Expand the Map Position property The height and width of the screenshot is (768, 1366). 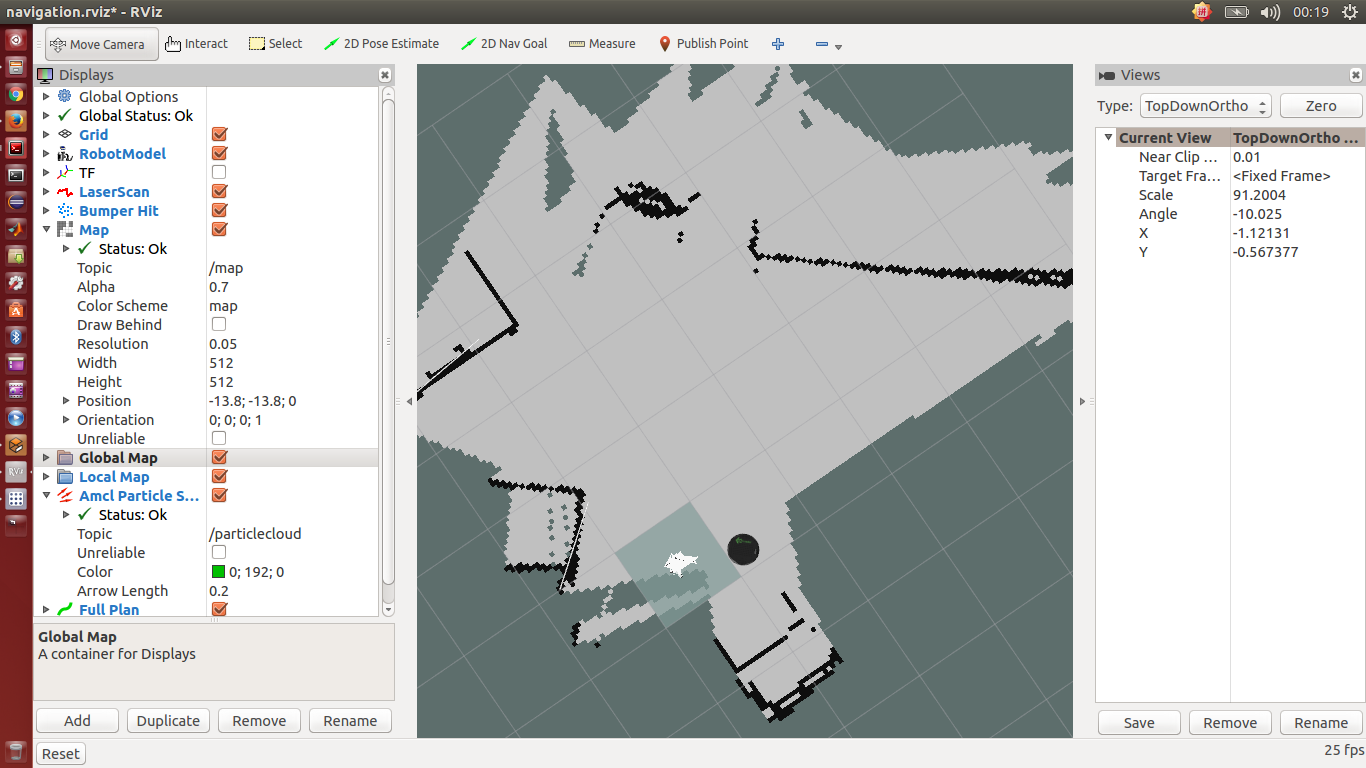[x=66, y=400]
